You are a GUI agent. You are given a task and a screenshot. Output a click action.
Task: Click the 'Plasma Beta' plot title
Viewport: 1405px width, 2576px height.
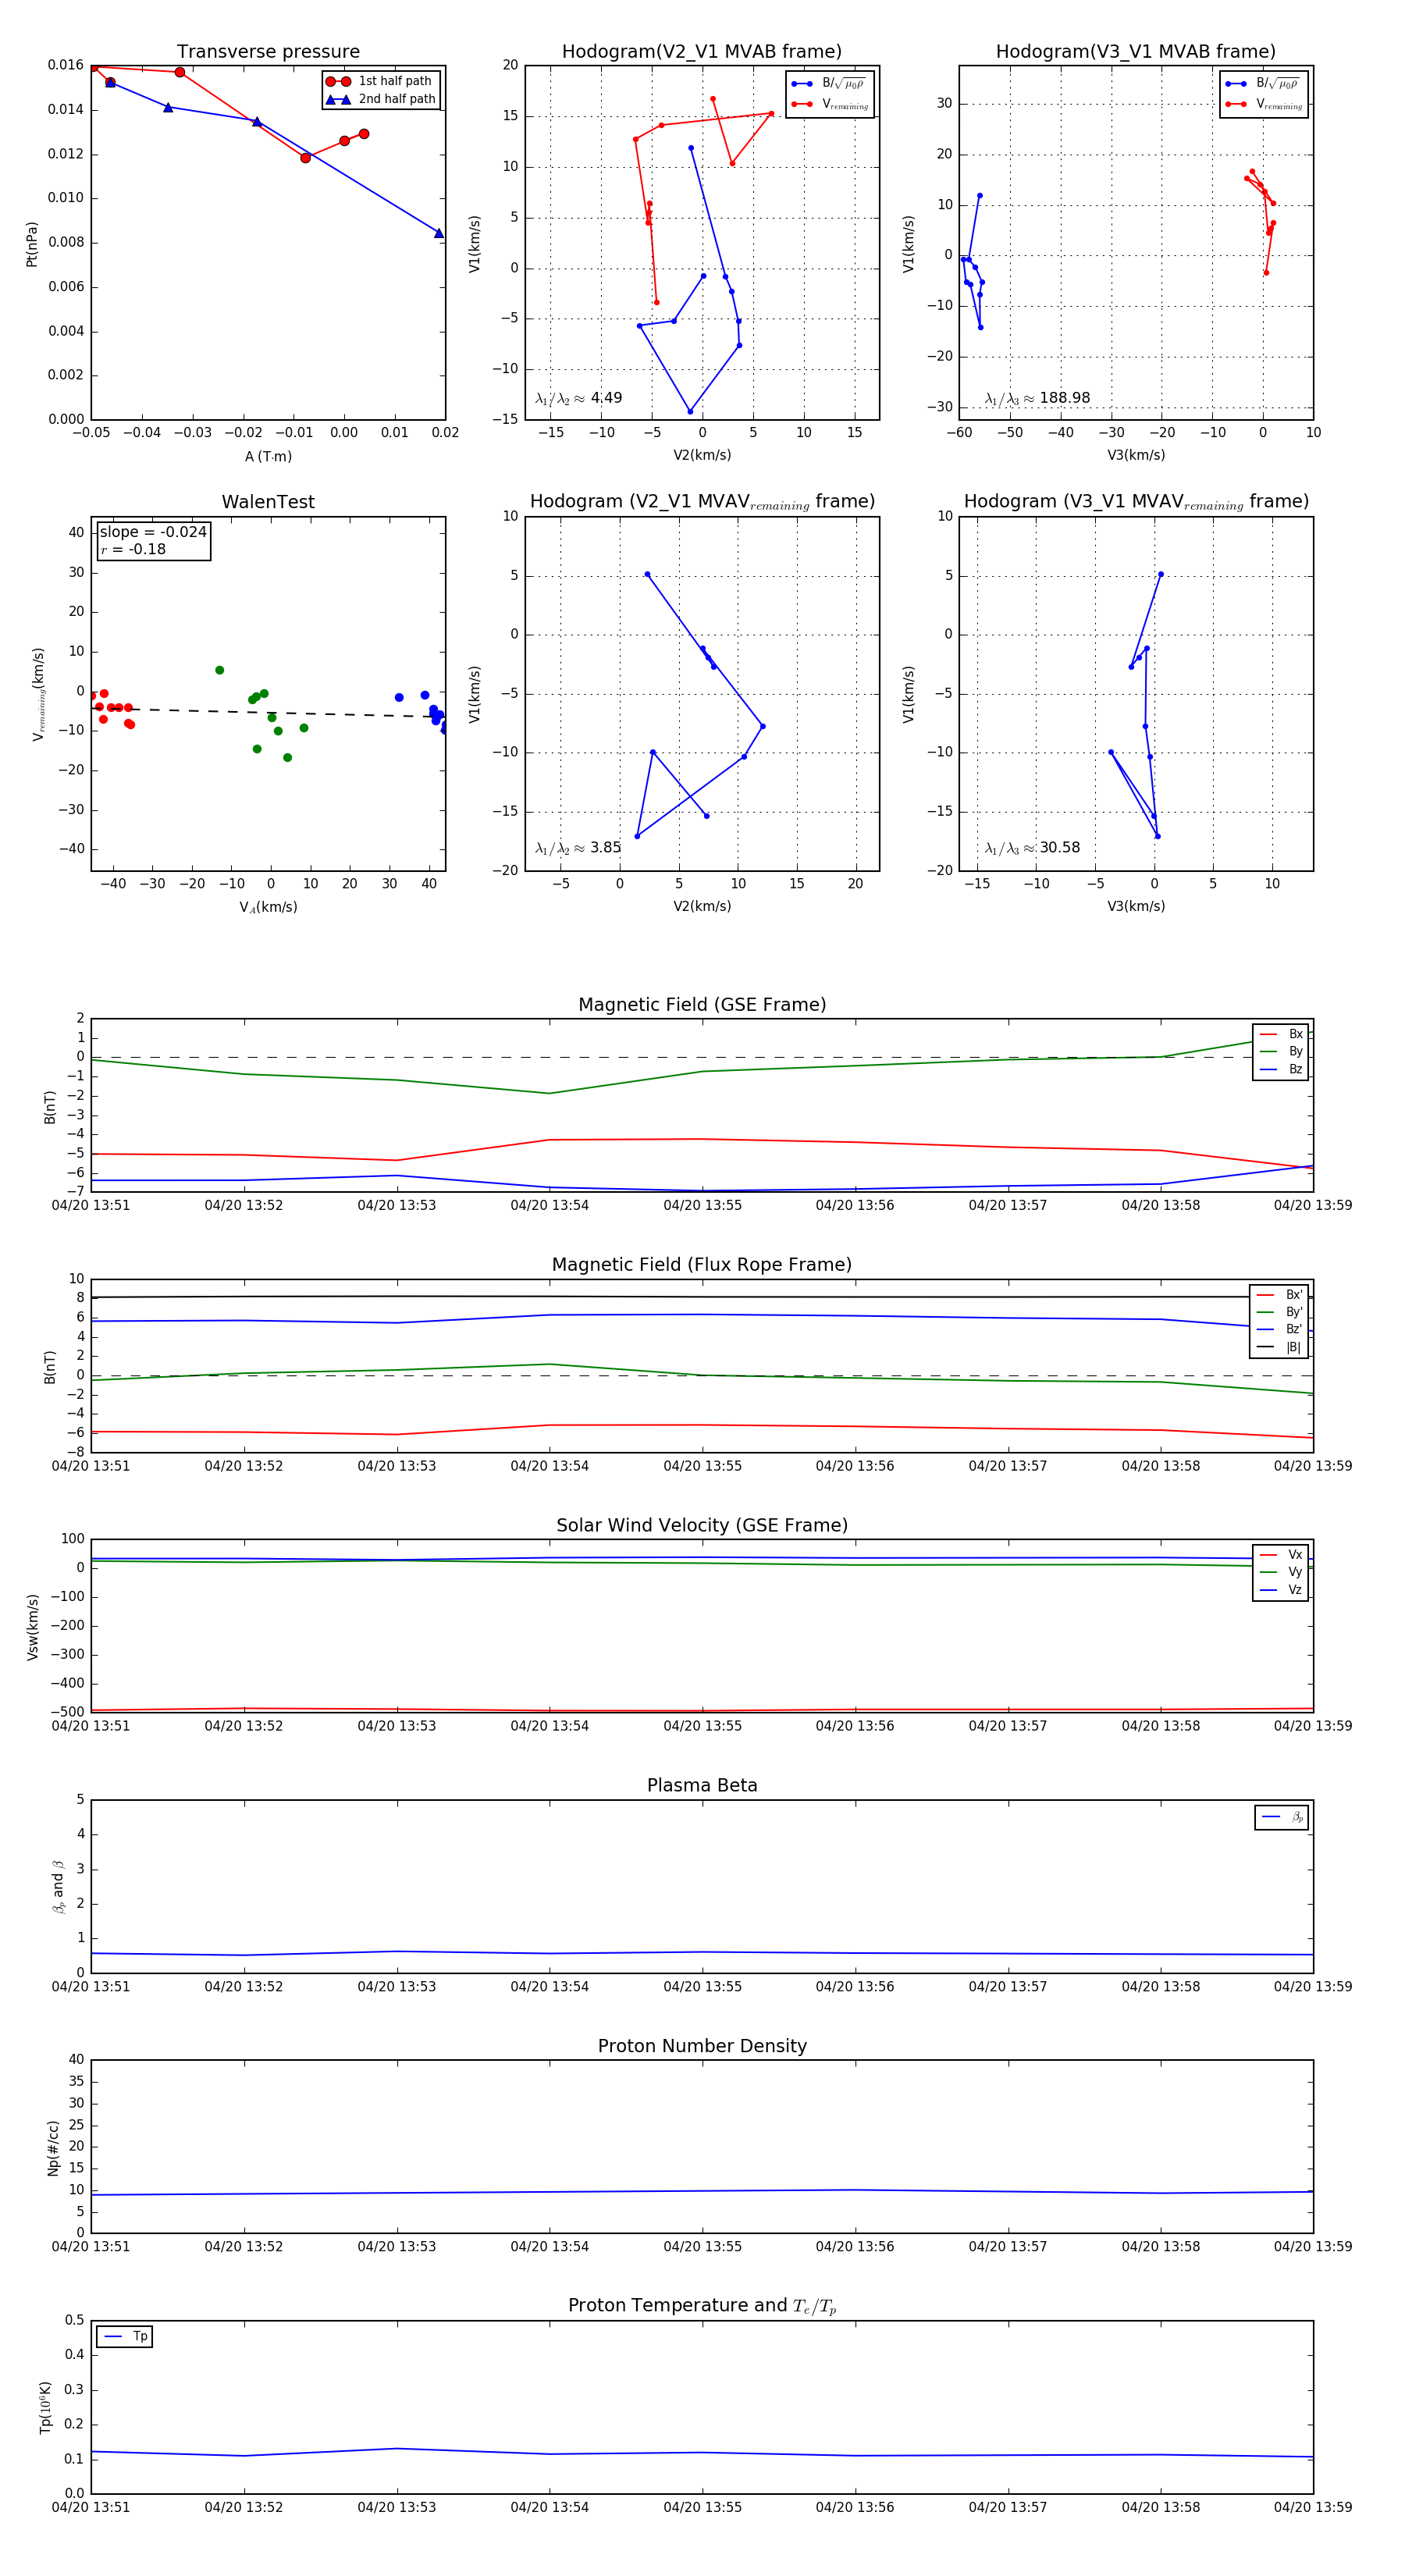(702, 1786)
